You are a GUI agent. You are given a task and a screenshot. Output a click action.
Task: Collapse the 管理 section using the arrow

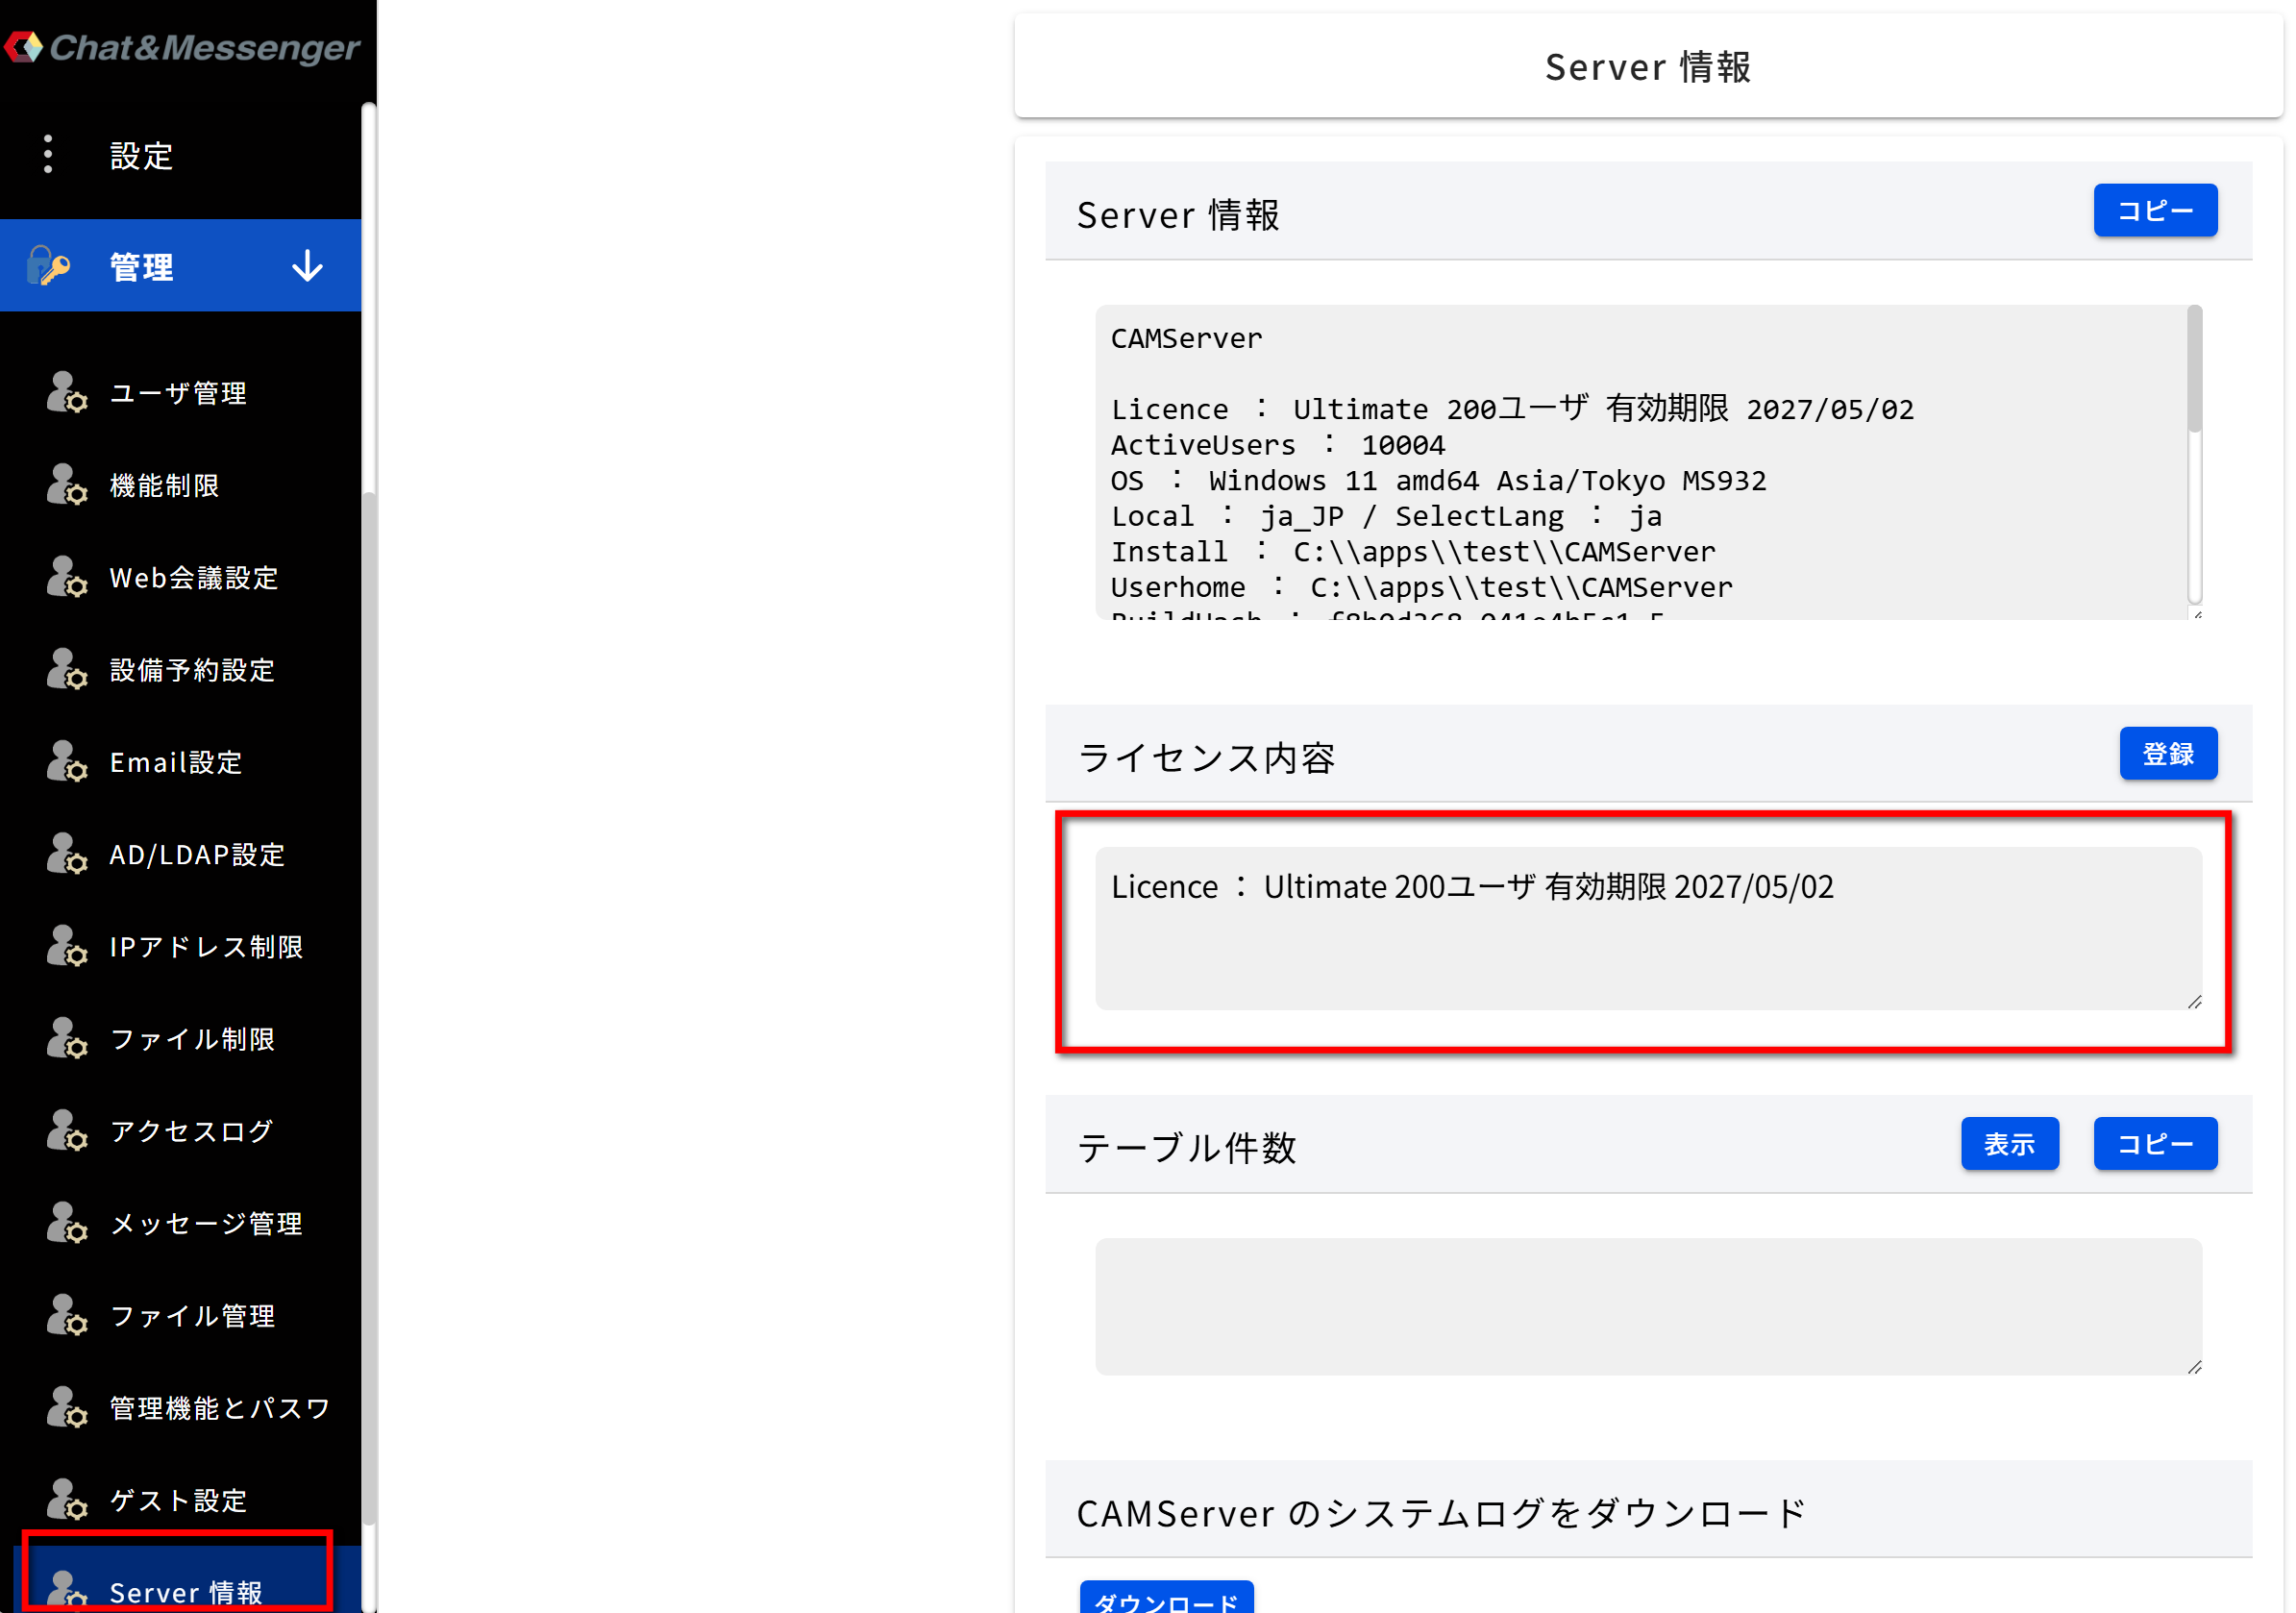(x=307, y=266)
